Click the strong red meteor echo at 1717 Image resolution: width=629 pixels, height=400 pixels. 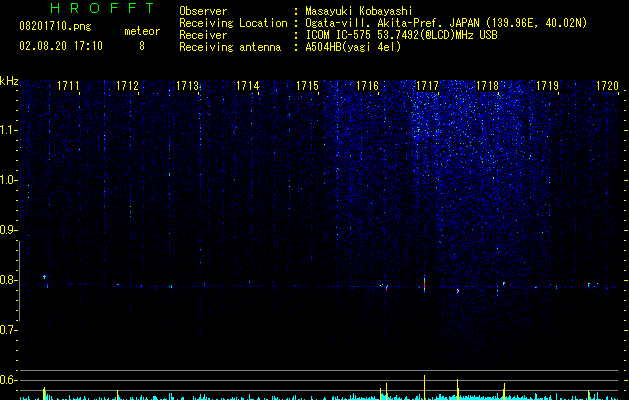pos(424,285)
